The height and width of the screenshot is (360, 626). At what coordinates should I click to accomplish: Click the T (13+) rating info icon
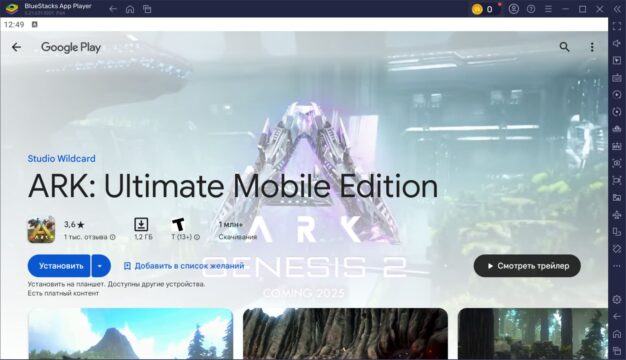tap(197, 237)
